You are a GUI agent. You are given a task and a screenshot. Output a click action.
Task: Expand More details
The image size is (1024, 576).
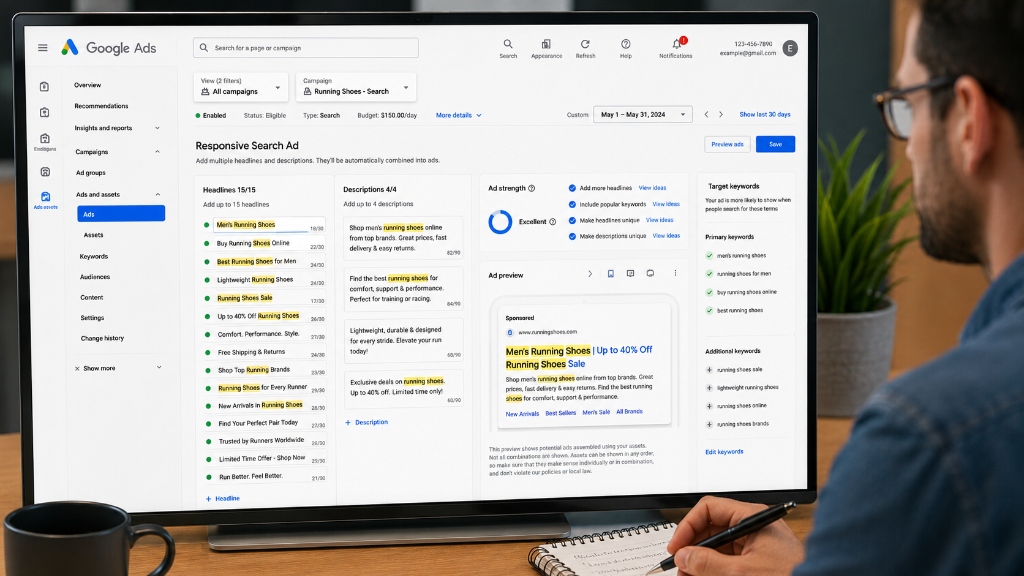click(458, 116)
